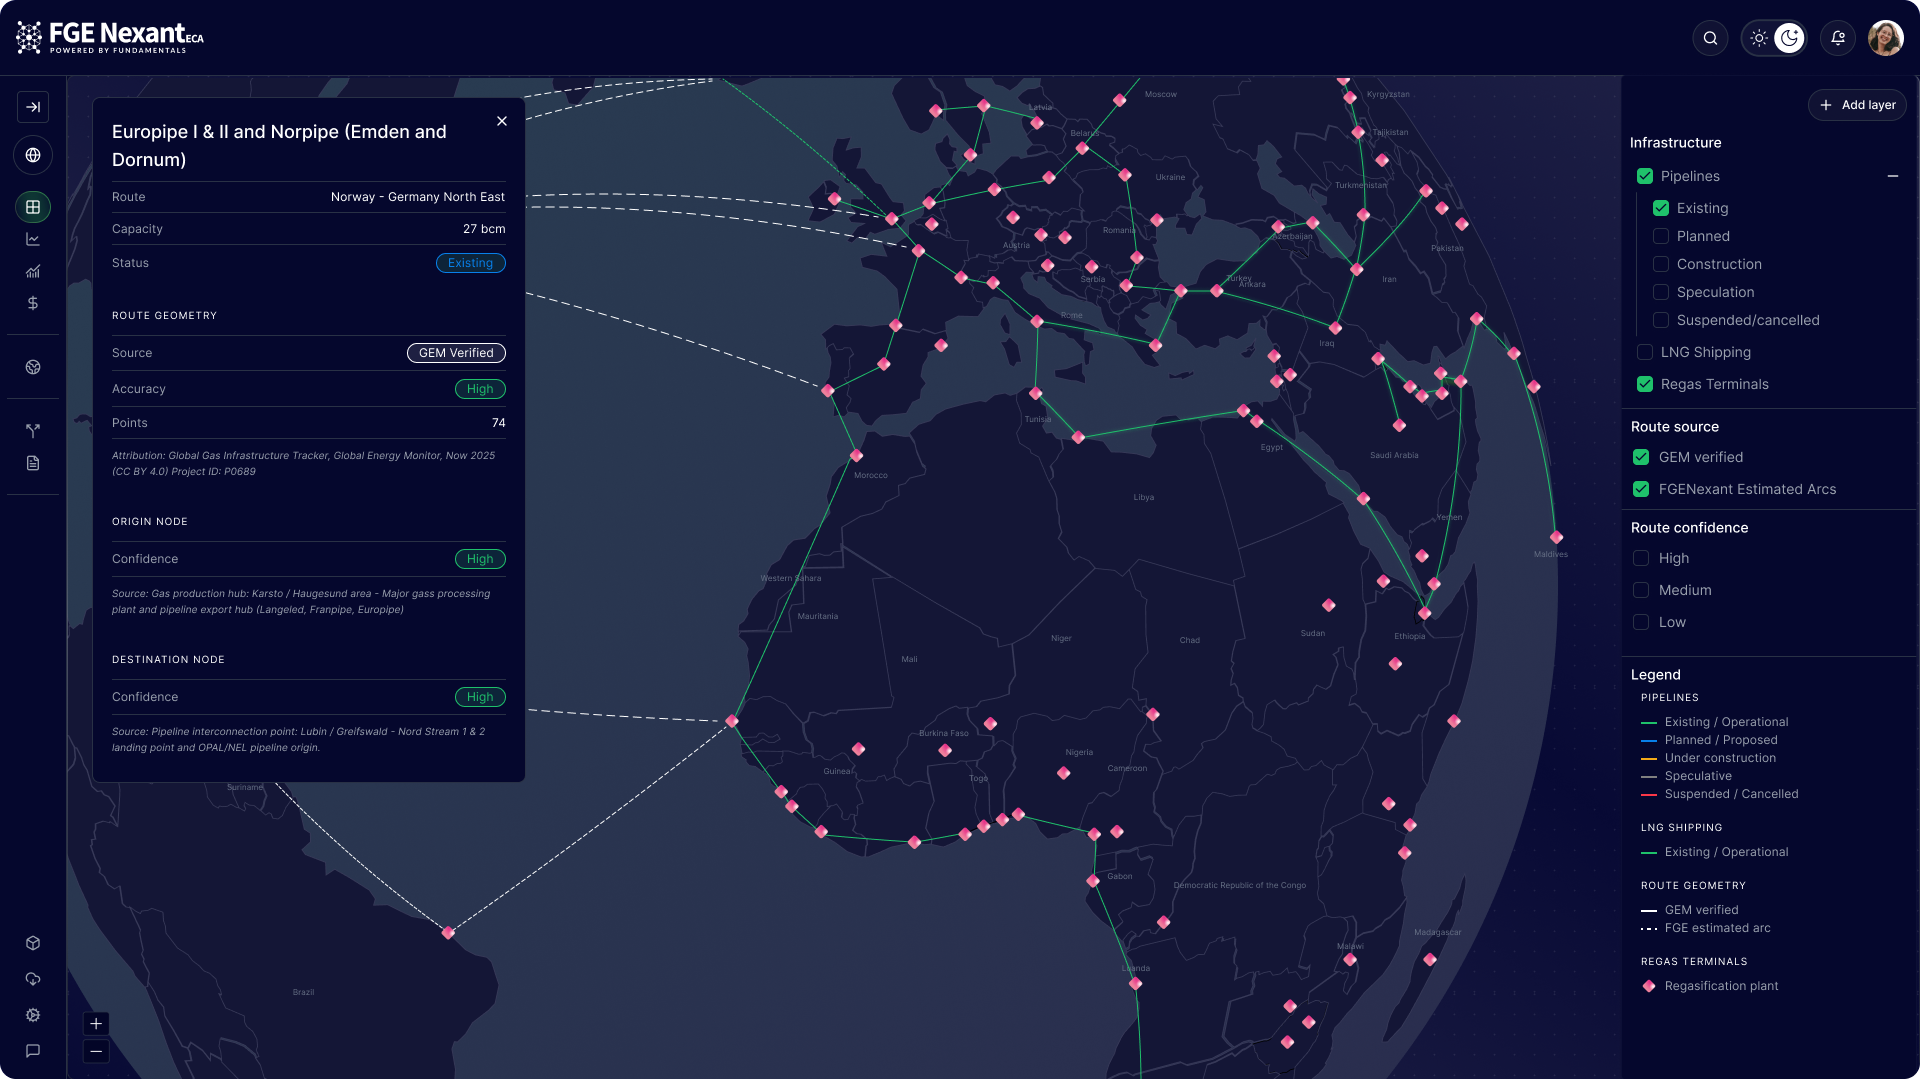Switch to light mode sun icon
Image resolution: width=1920 pixels, height=1079 pixels.
(1759, 38)
